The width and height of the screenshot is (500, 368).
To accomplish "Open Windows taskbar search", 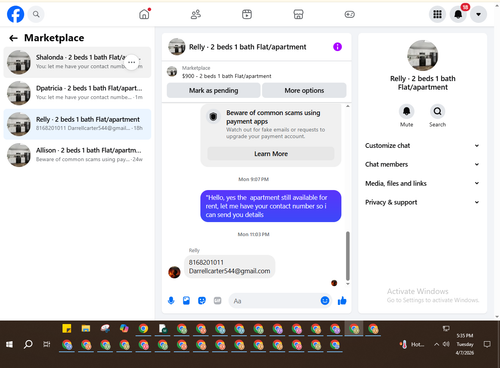I will coord(28,344).
